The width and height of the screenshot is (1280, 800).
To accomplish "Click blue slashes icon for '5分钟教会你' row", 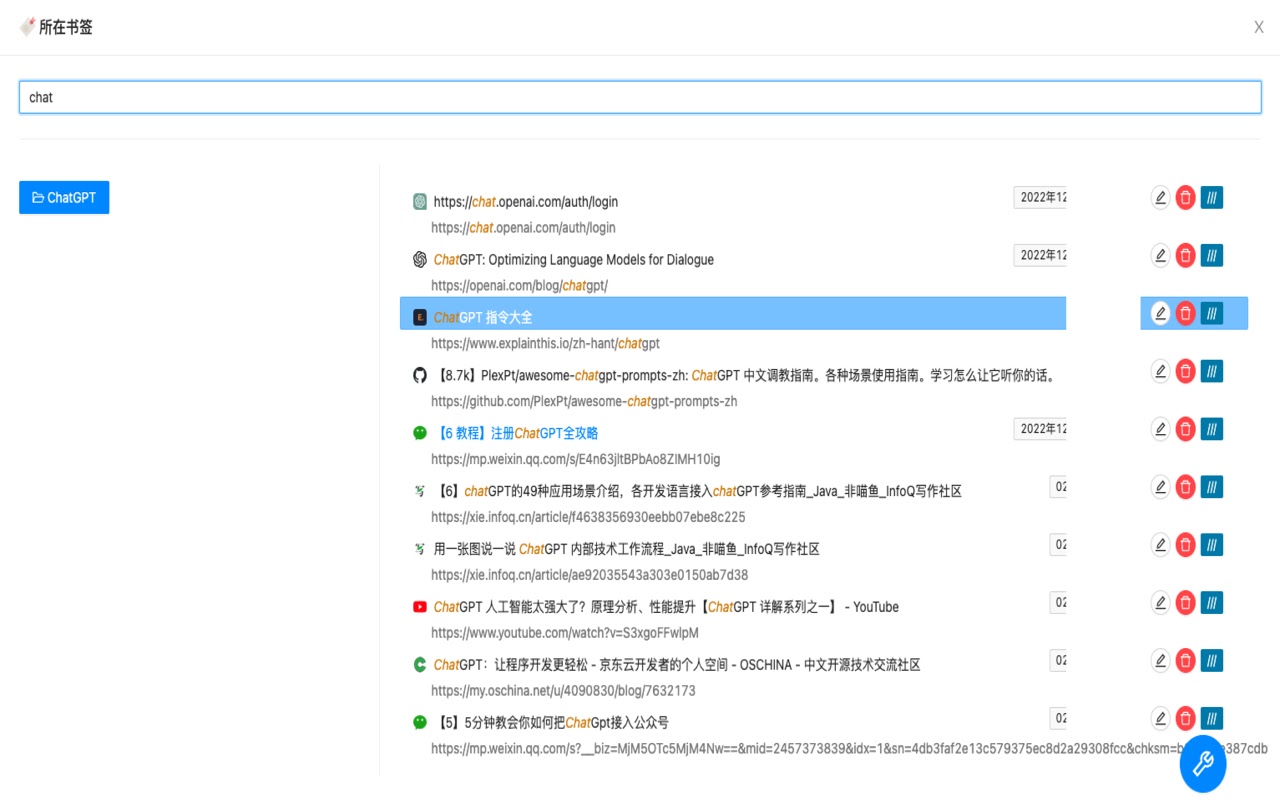I will [1212, 720].
